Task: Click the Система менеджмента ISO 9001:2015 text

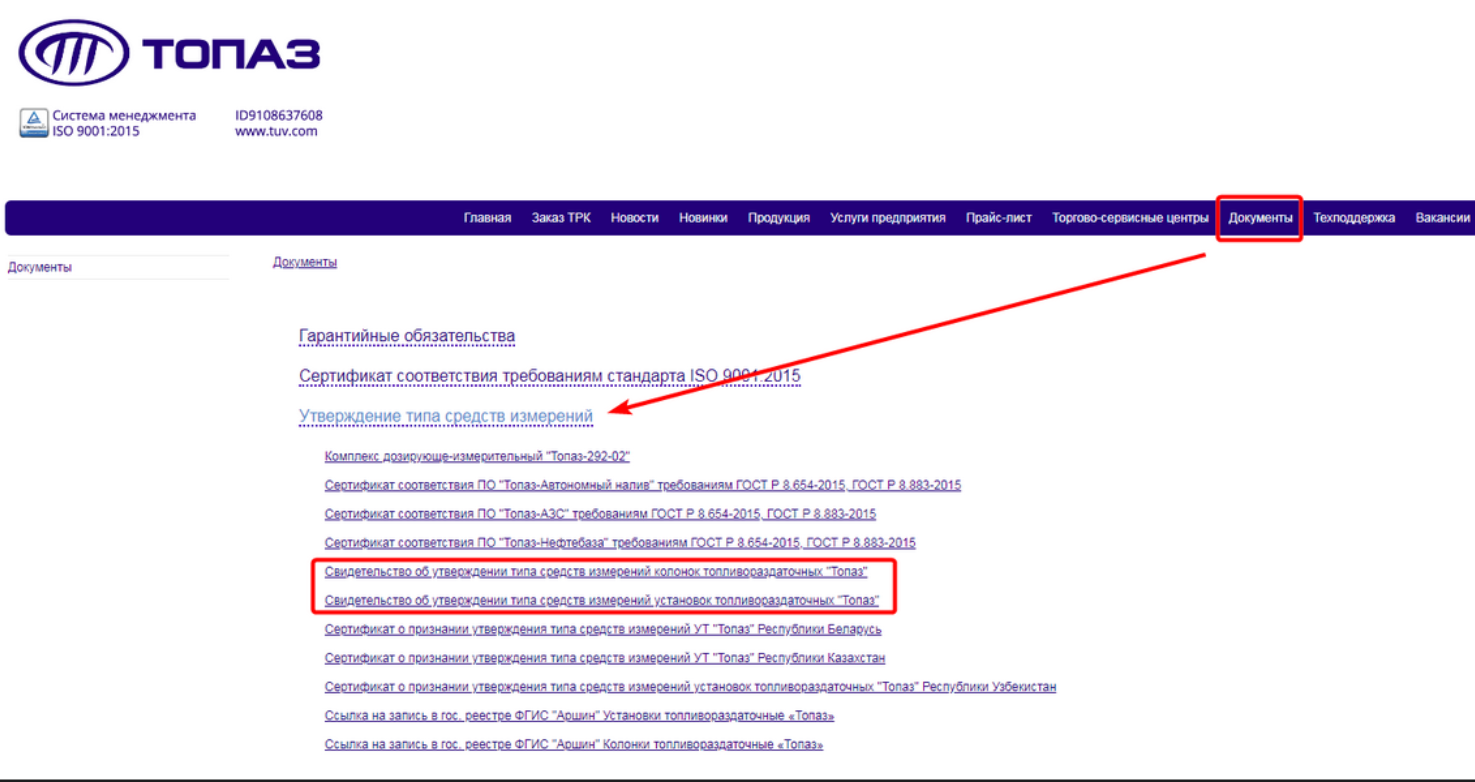Action: click(x=124, y=123)
